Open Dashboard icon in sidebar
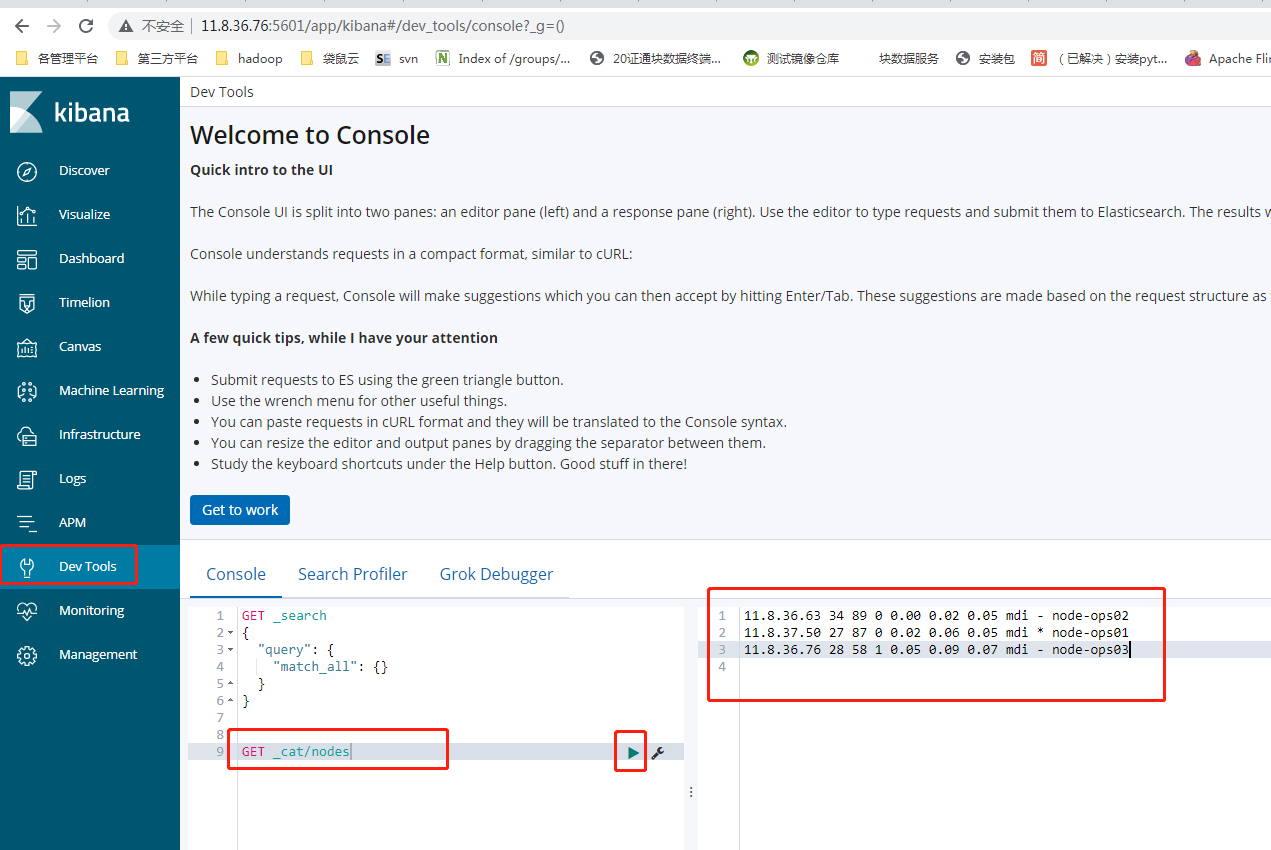This screenshot has width=1271, height=850. tap(27, 259)
